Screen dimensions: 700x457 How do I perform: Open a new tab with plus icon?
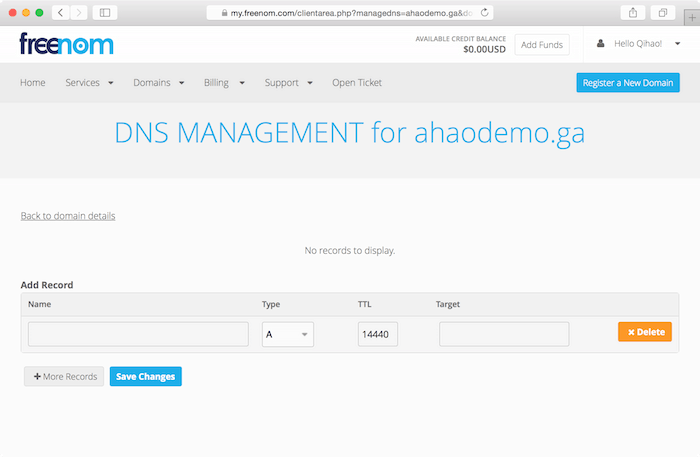coord(692,18)
